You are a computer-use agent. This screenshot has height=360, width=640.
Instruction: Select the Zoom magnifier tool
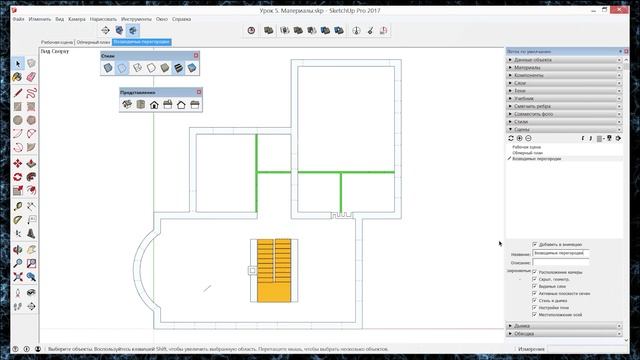tap(18, 263)
